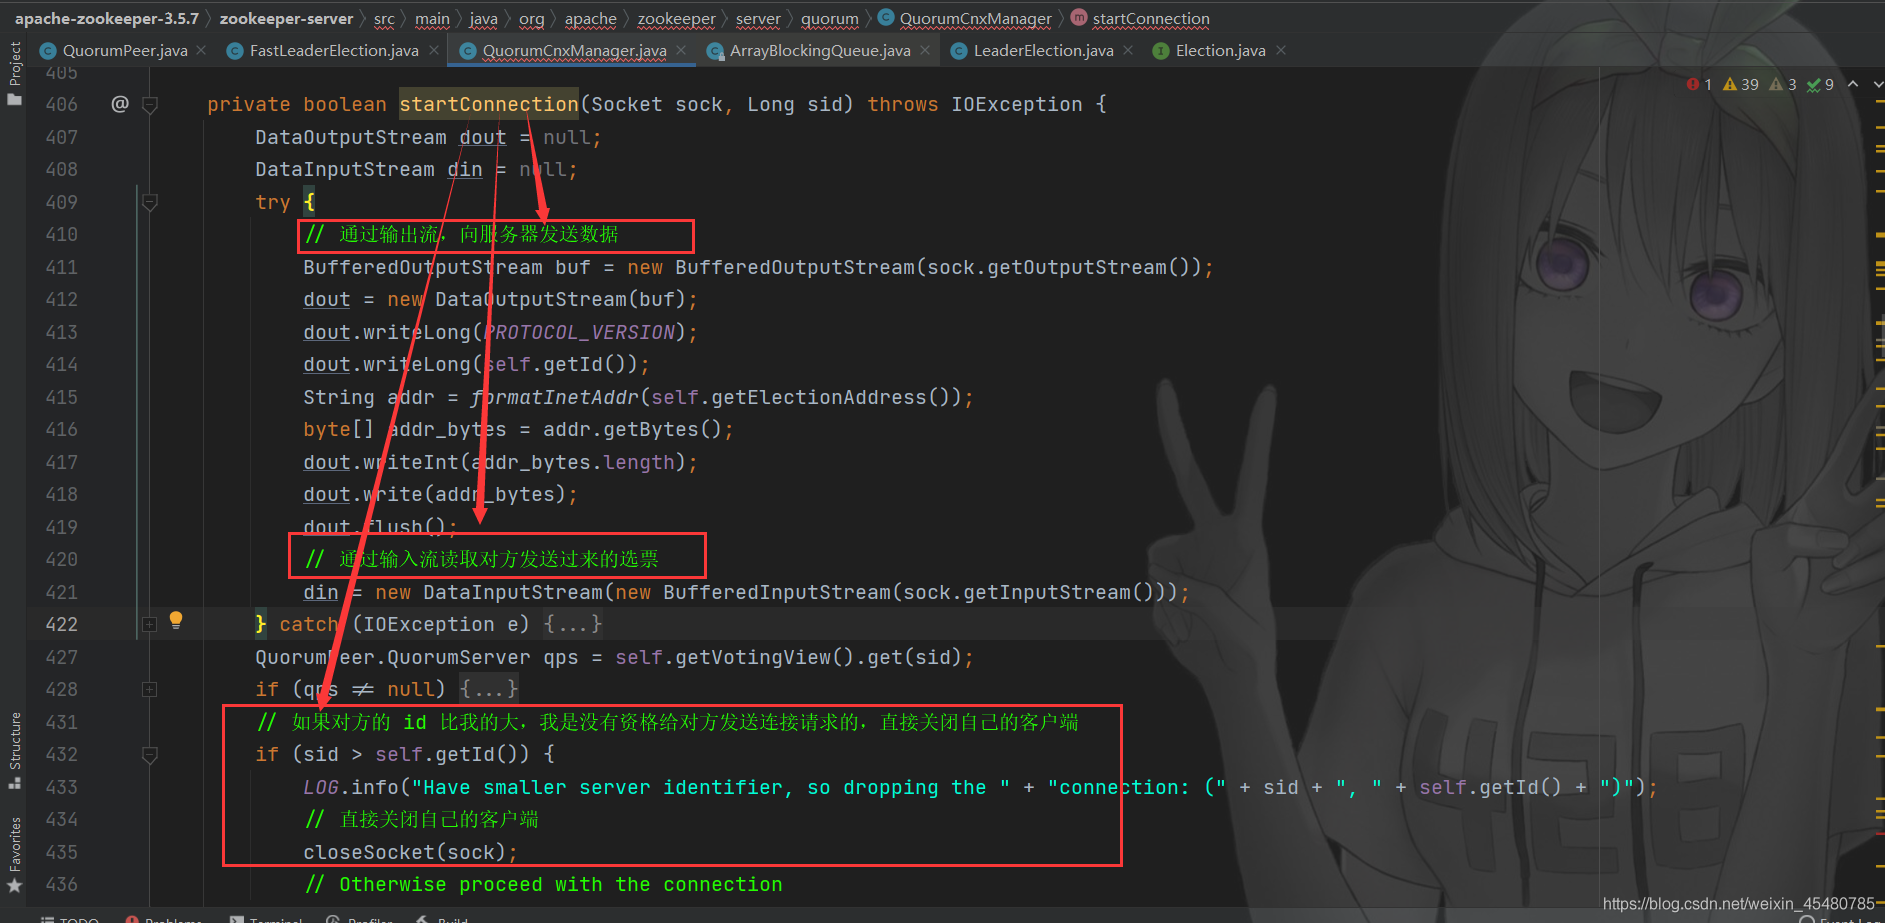Open the Election.java tab

coord(1220,50)
